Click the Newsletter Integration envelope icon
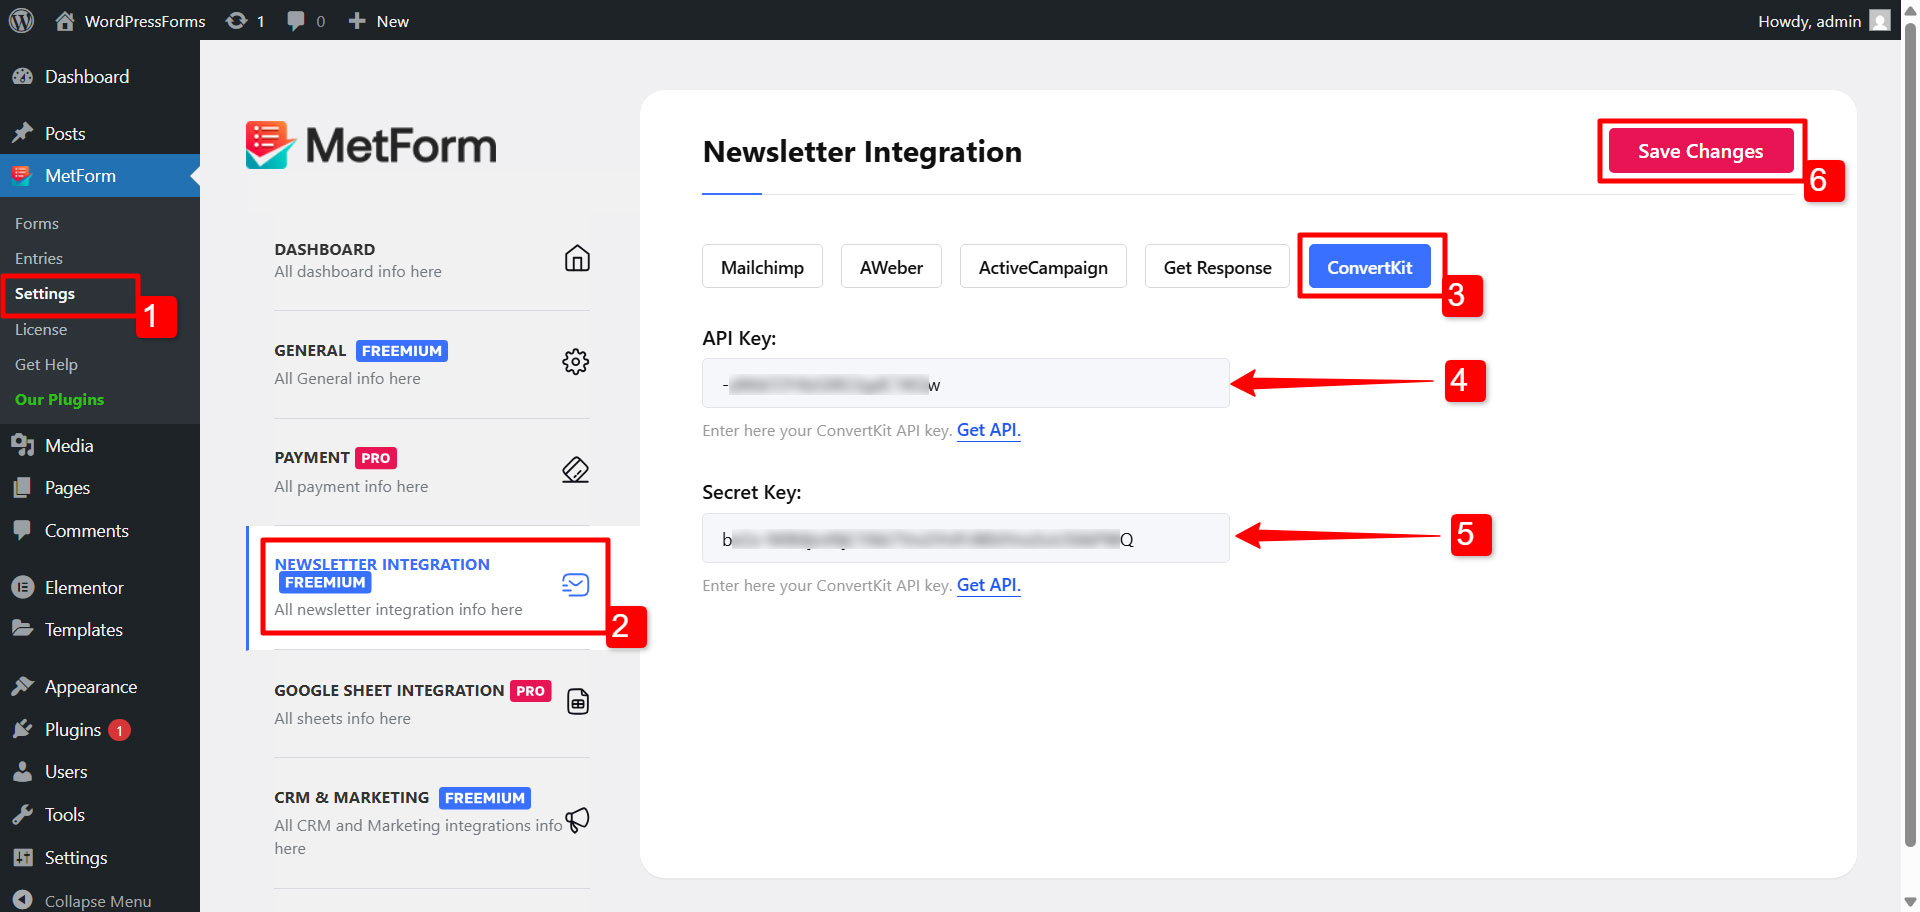The width and height of the screenshot is (1920, 912). 576,585
